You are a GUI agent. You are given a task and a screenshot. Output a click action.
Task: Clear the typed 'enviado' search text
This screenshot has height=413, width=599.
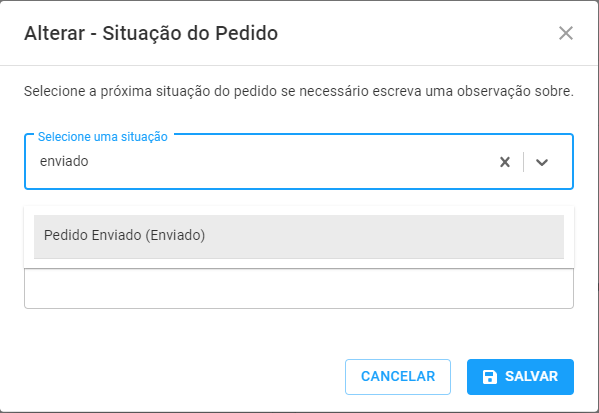tap(505, 162)
